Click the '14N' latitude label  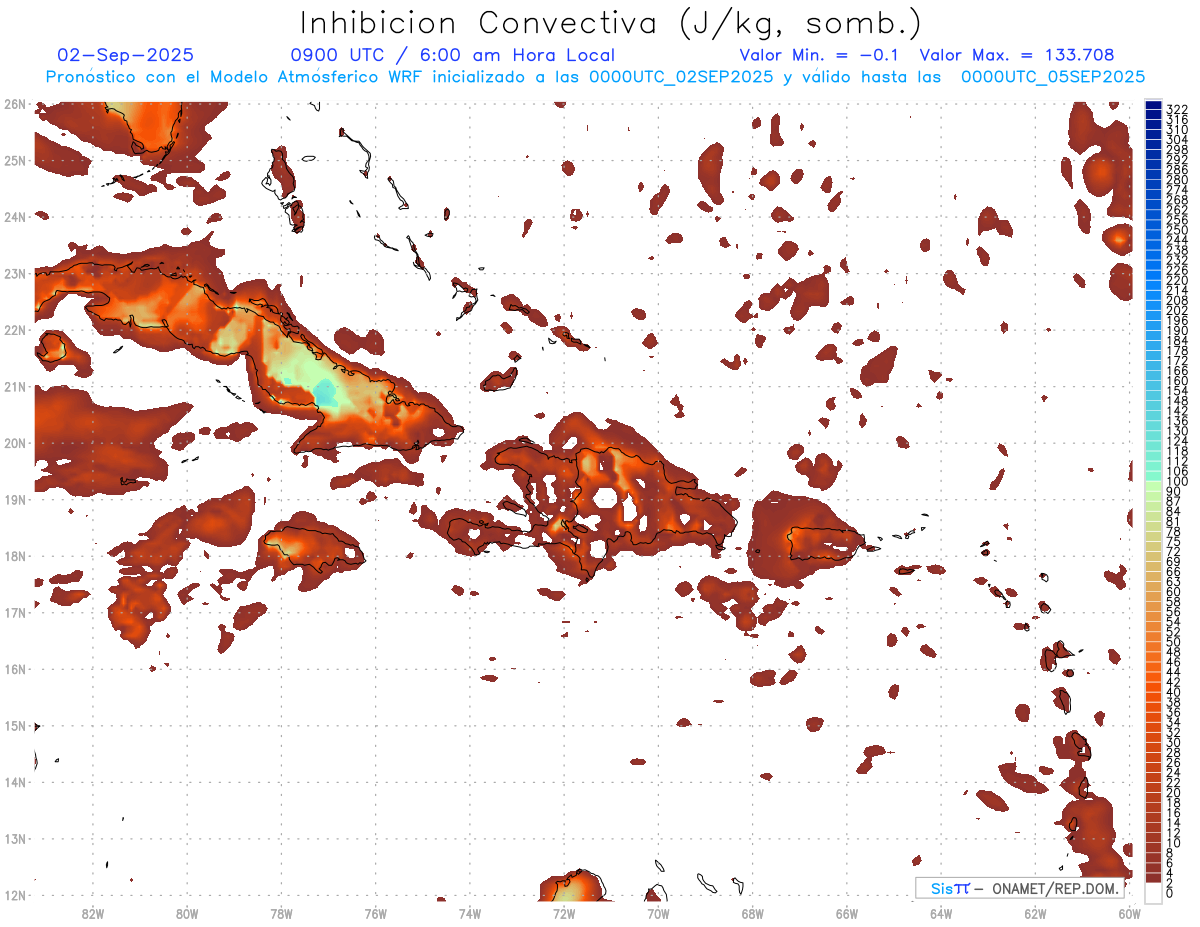tap(14, 782)
